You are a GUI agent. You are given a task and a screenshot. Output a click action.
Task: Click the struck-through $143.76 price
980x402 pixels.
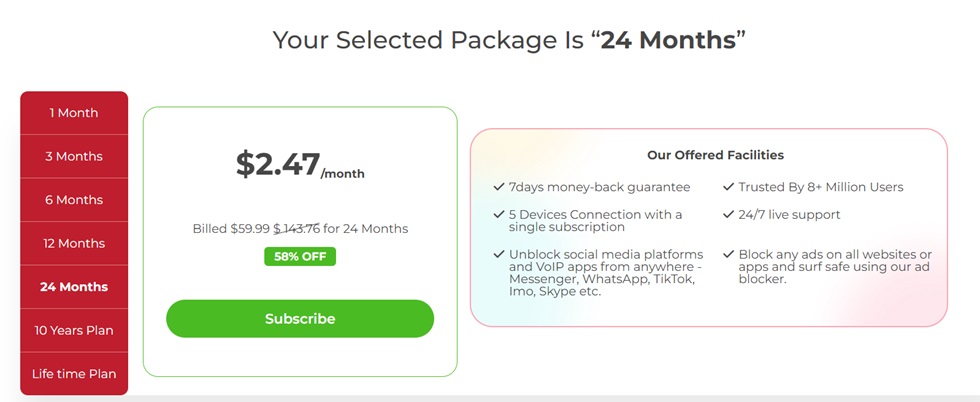coord(297,229)
